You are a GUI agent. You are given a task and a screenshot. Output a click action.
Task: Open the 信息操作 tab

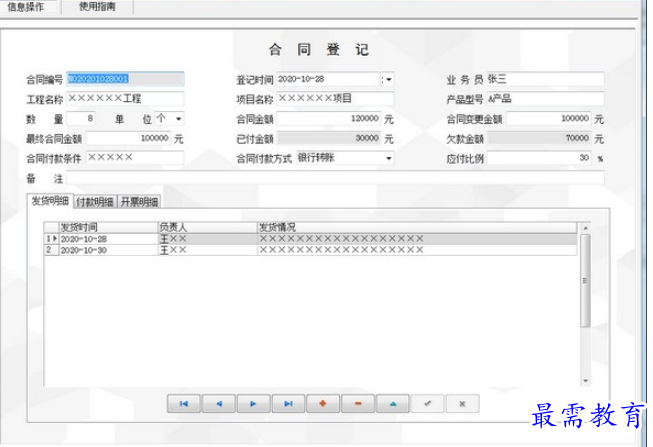tap(26, 6)
